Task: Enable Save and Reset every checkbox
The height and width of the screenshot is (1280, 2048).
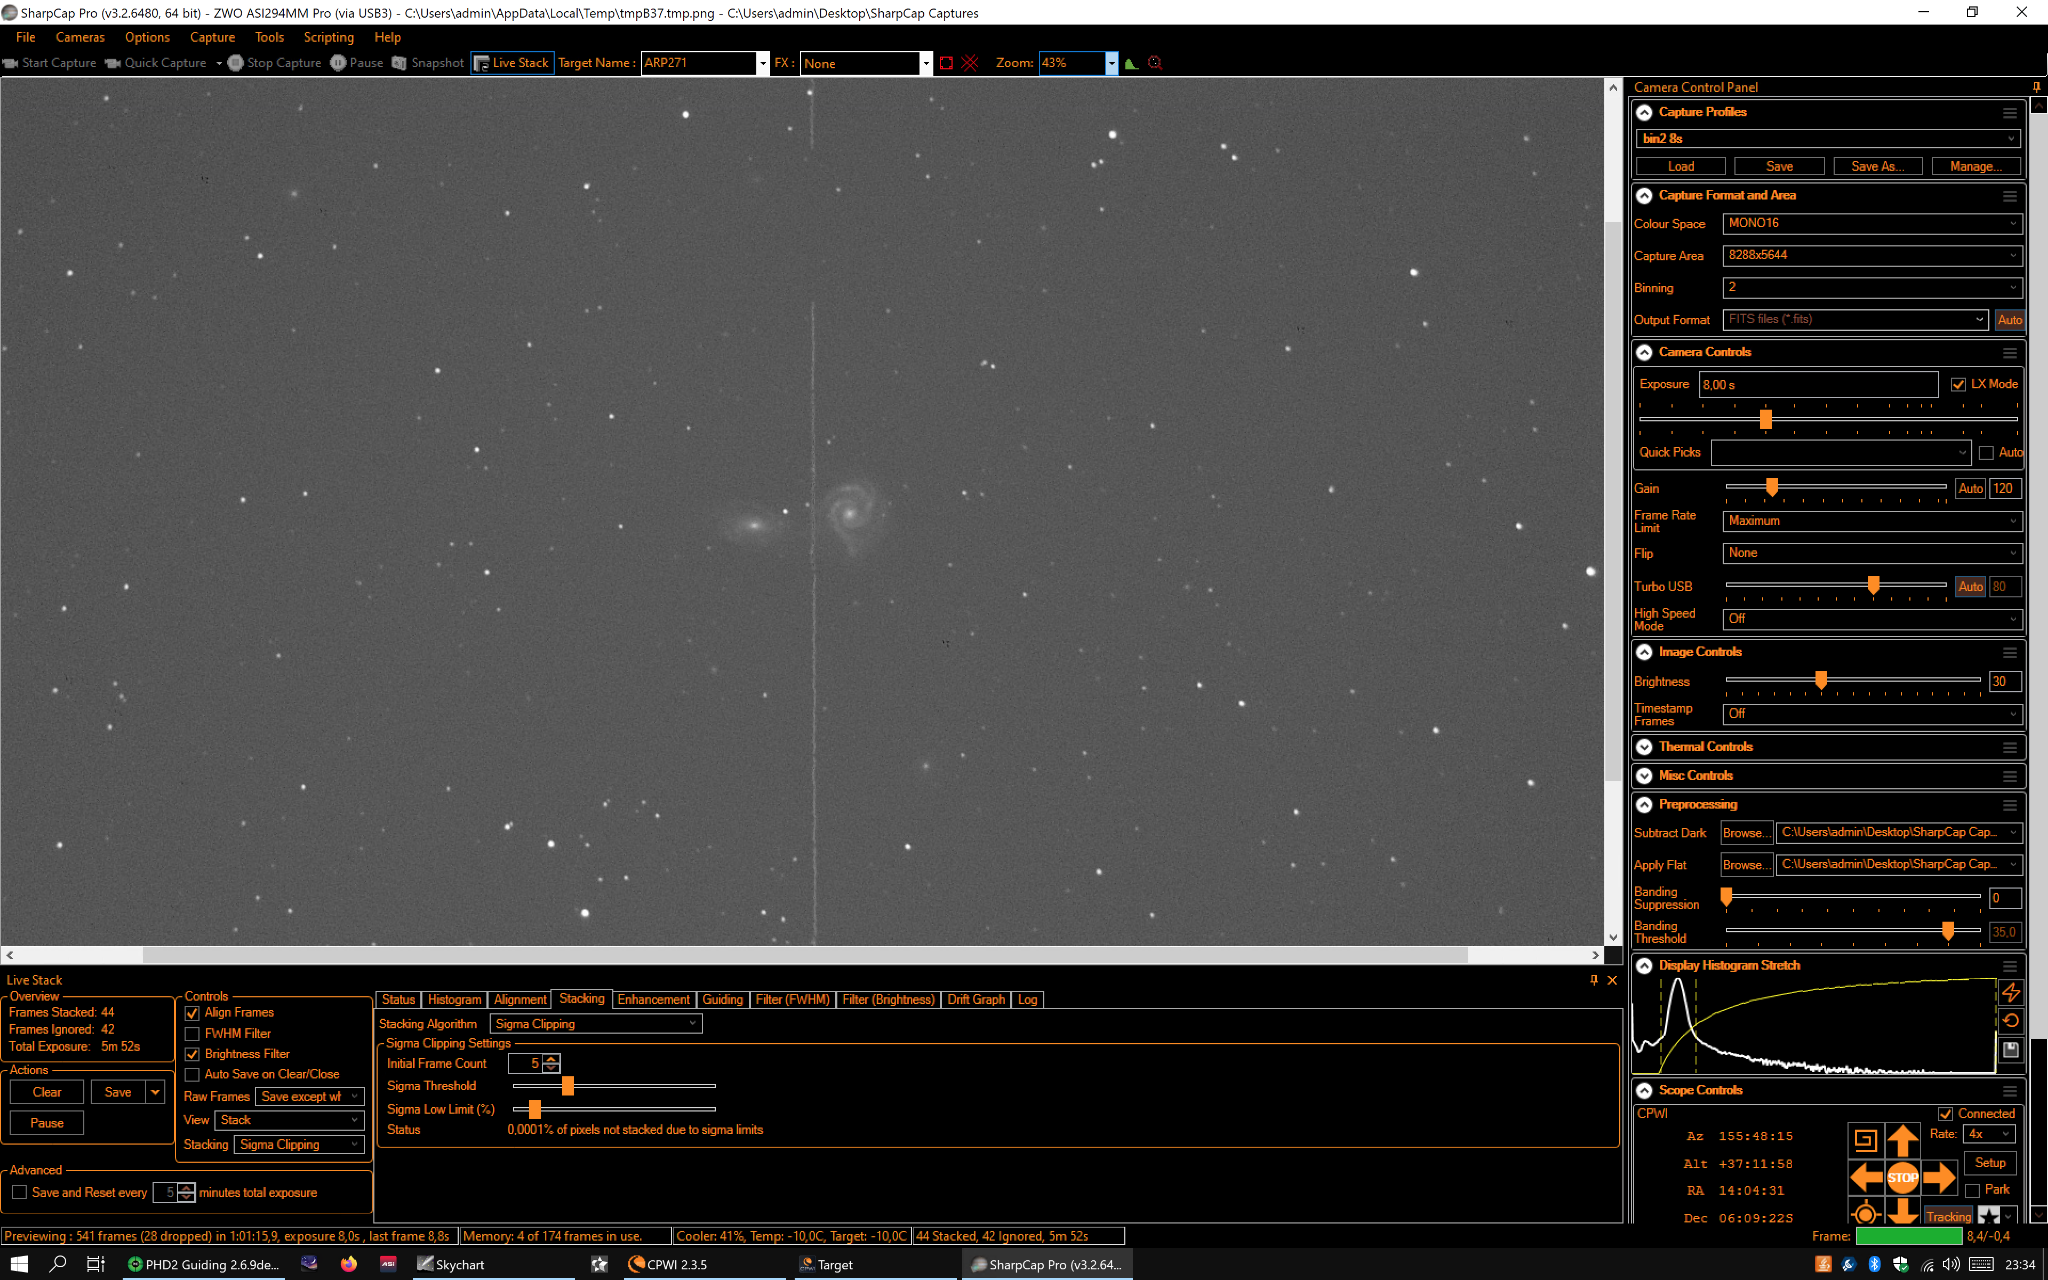Action: (19, 1193)
